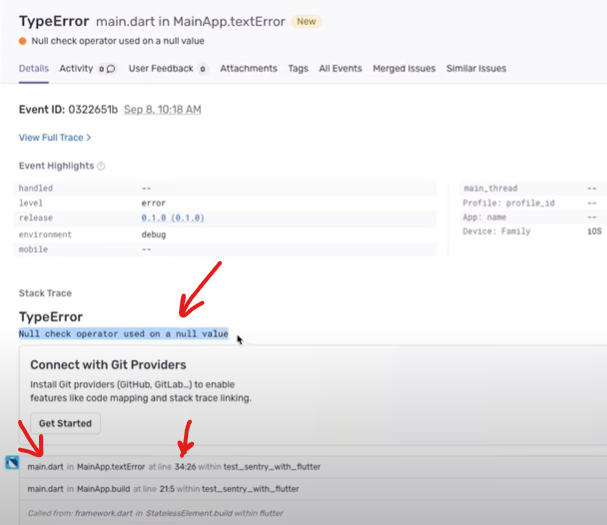Go to the Attachments tab
Viewport: 607px width, 525px height.
(249, 69)
